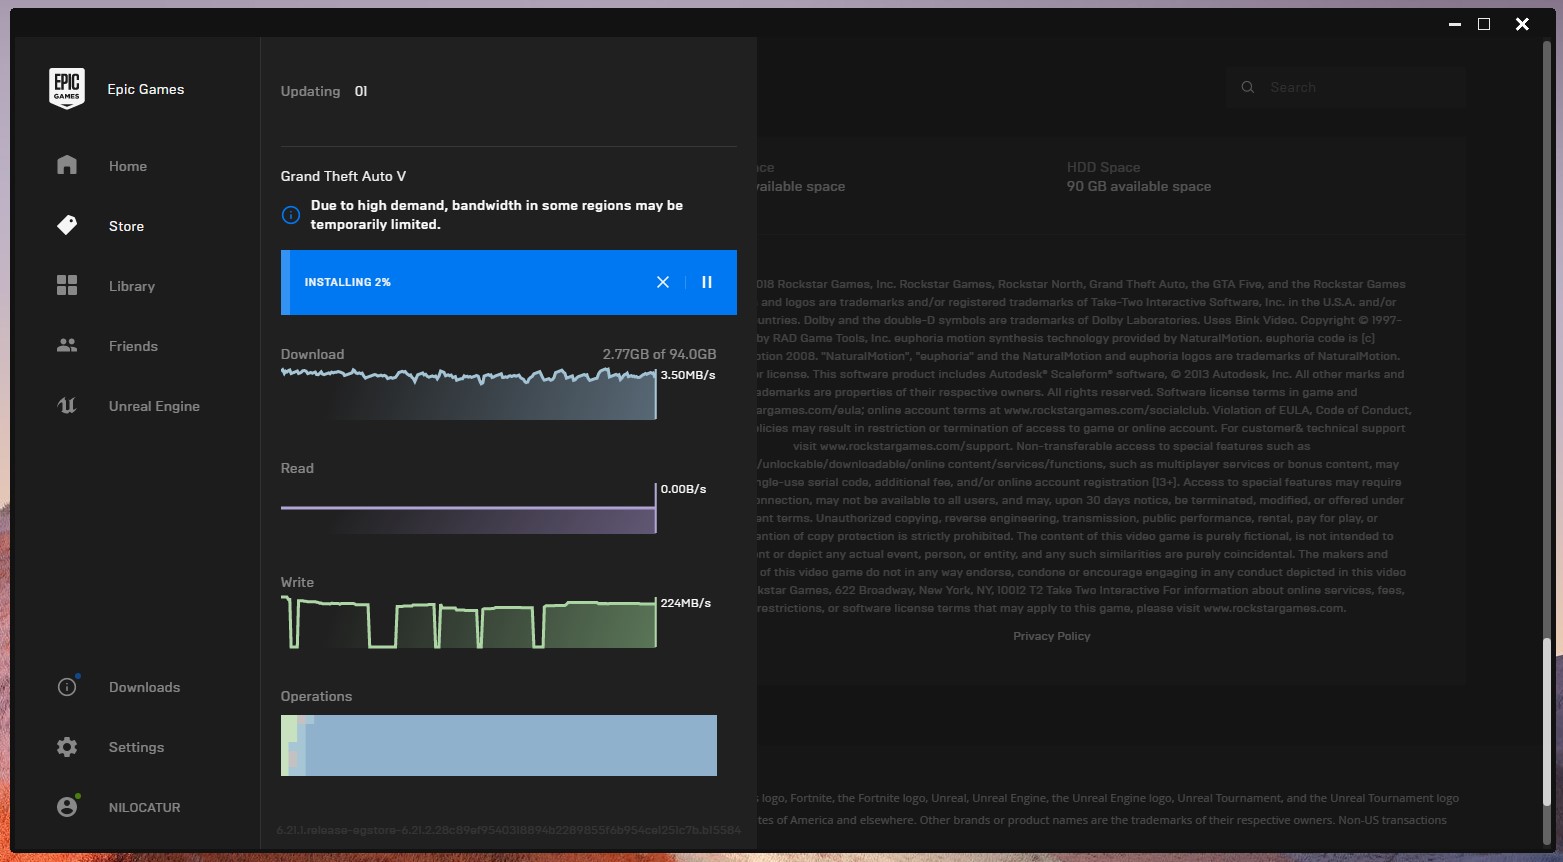Click the NILOCATUR profile avatar icon
1563x862 pixels.
point(67,807)
